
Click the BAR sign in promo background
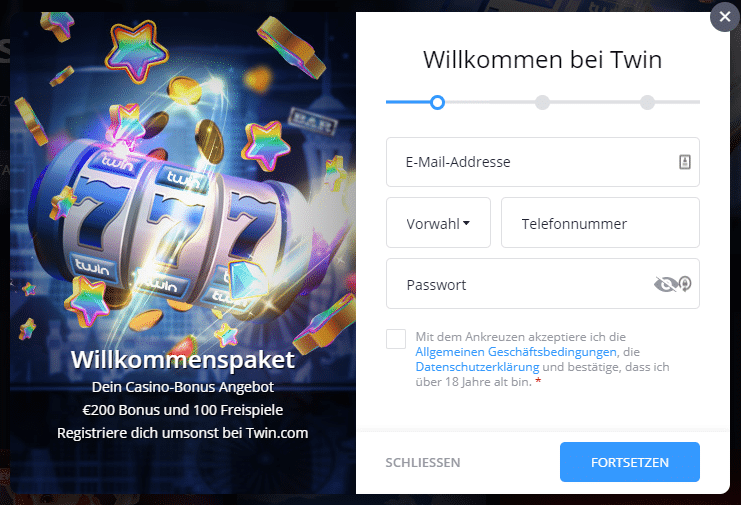(312, 122)
